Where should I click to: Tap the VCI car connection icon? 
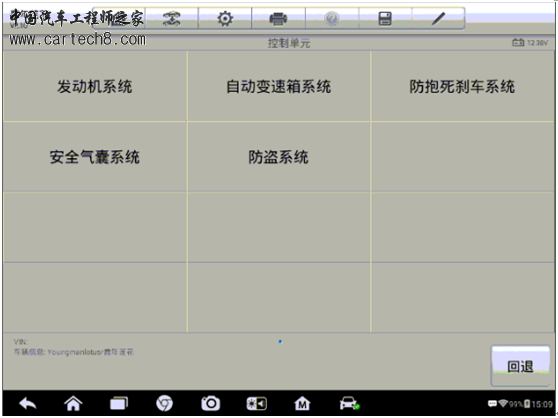tap(349, 404)
